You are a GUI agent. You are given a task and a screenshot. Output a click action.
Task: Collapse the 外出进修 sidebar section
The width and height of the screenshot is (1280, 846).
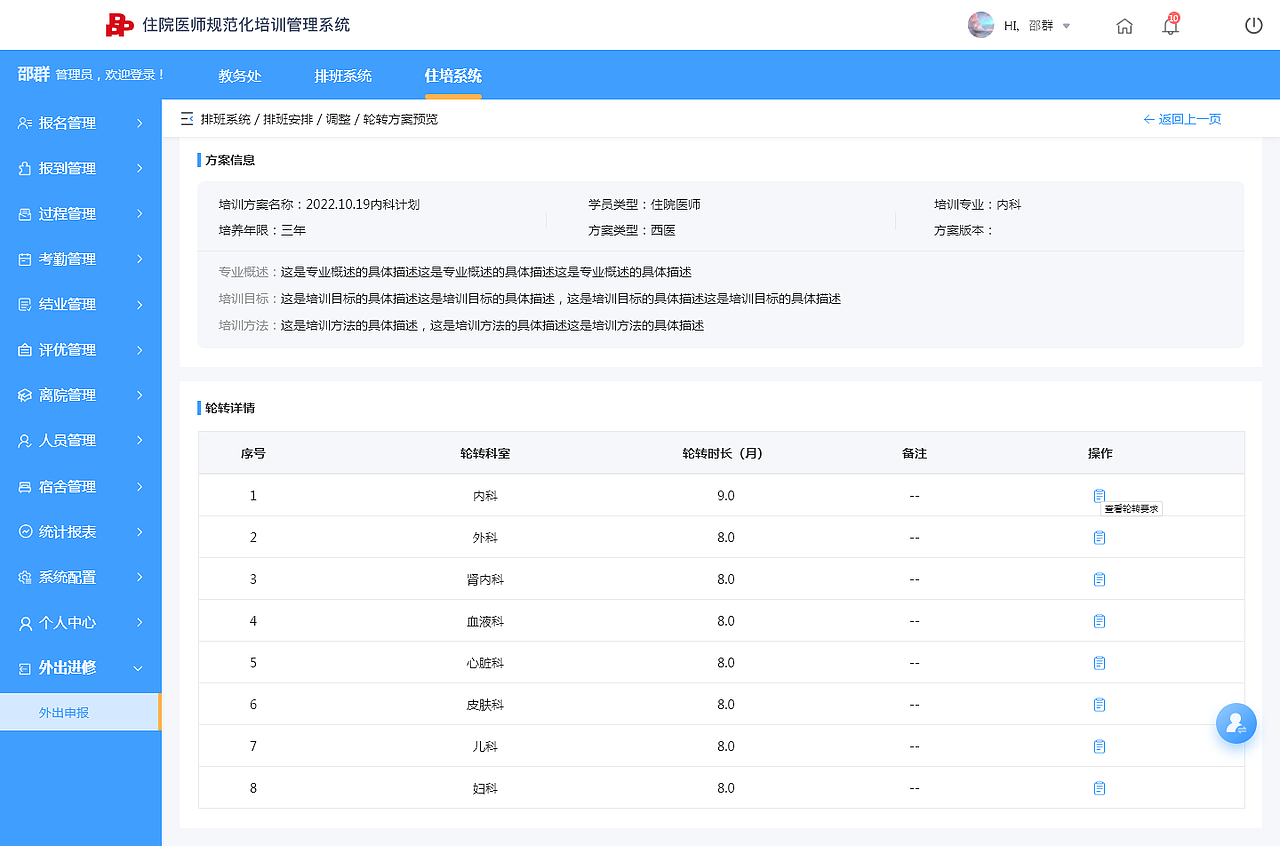(80, 668)
